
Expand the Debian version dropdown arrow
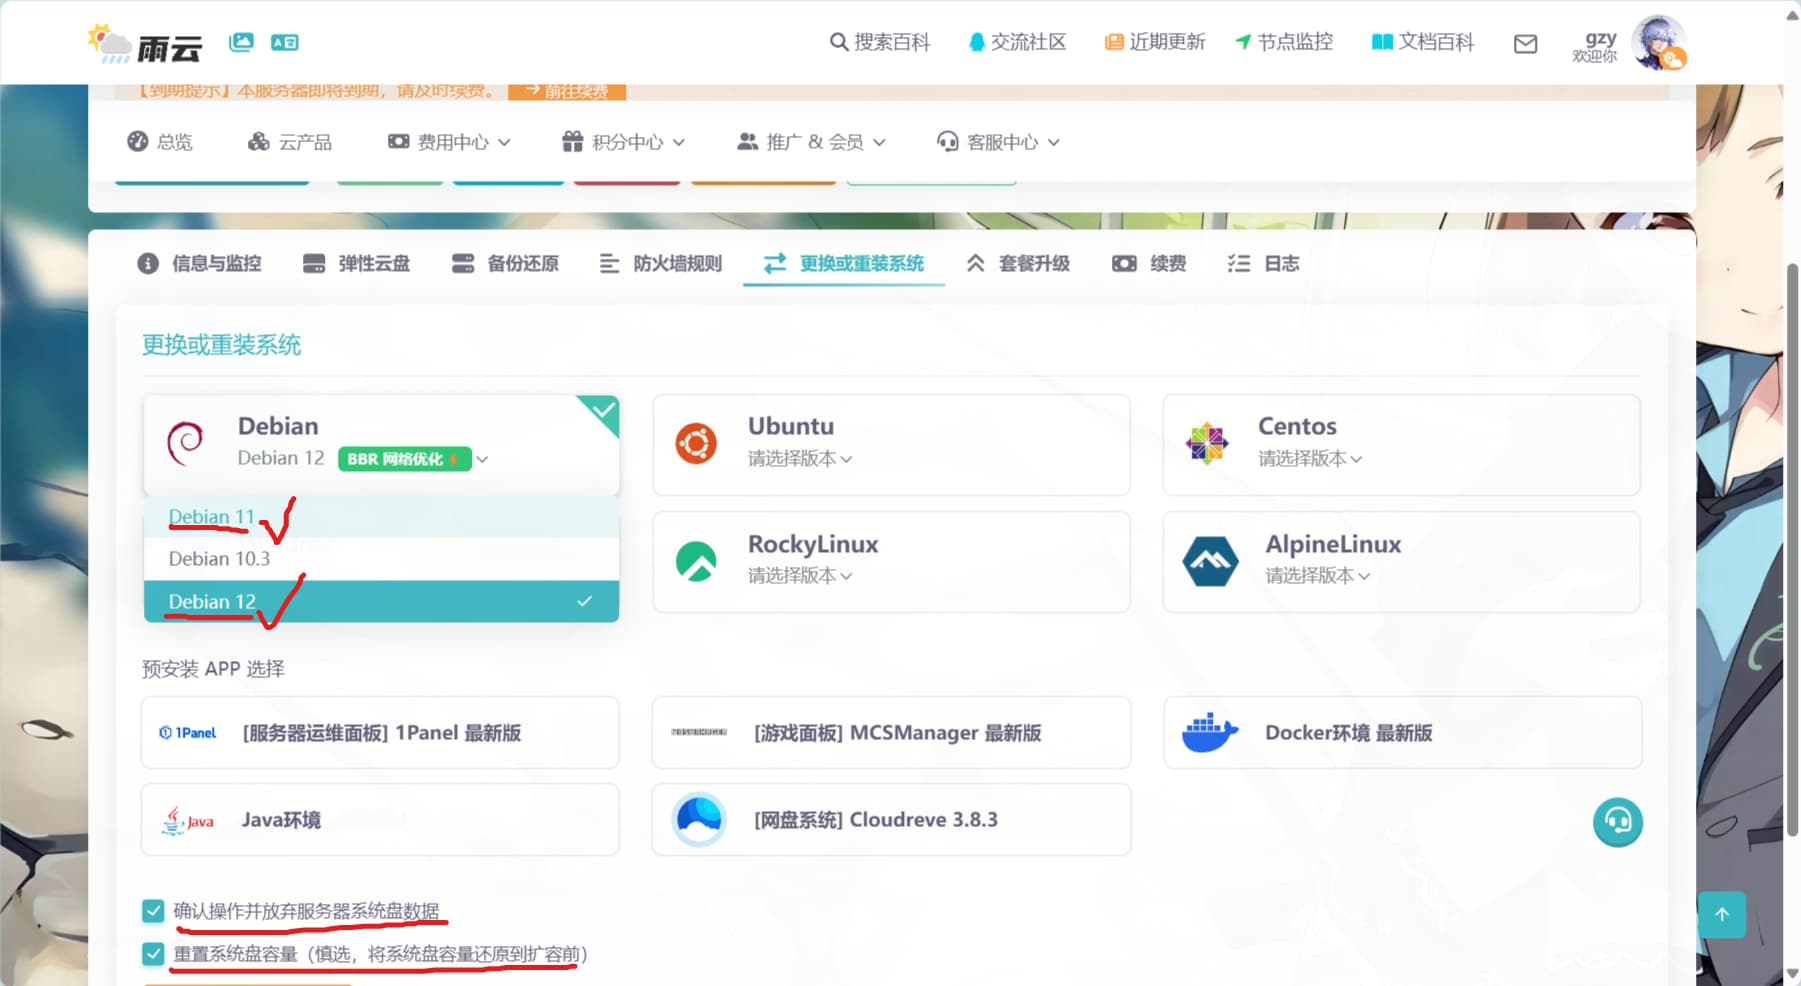[x=482, y=460]
